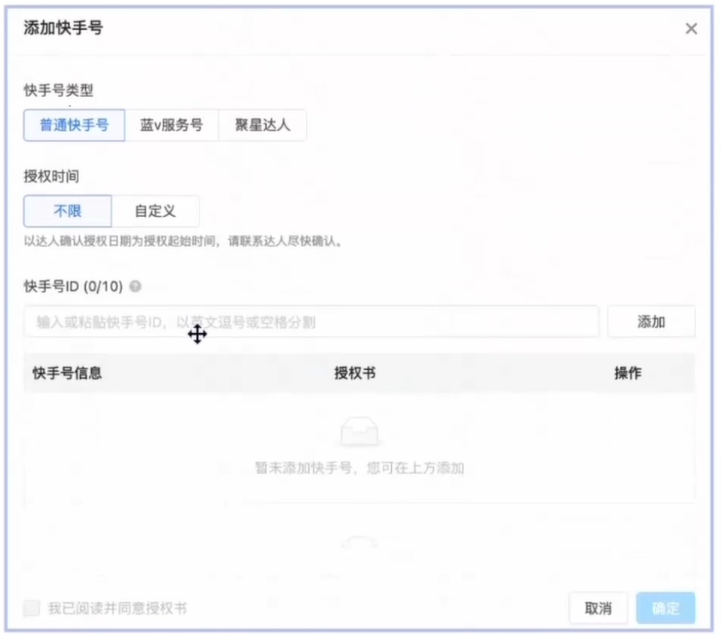Select the 蓝v服务号 account type

click(172, 125)
